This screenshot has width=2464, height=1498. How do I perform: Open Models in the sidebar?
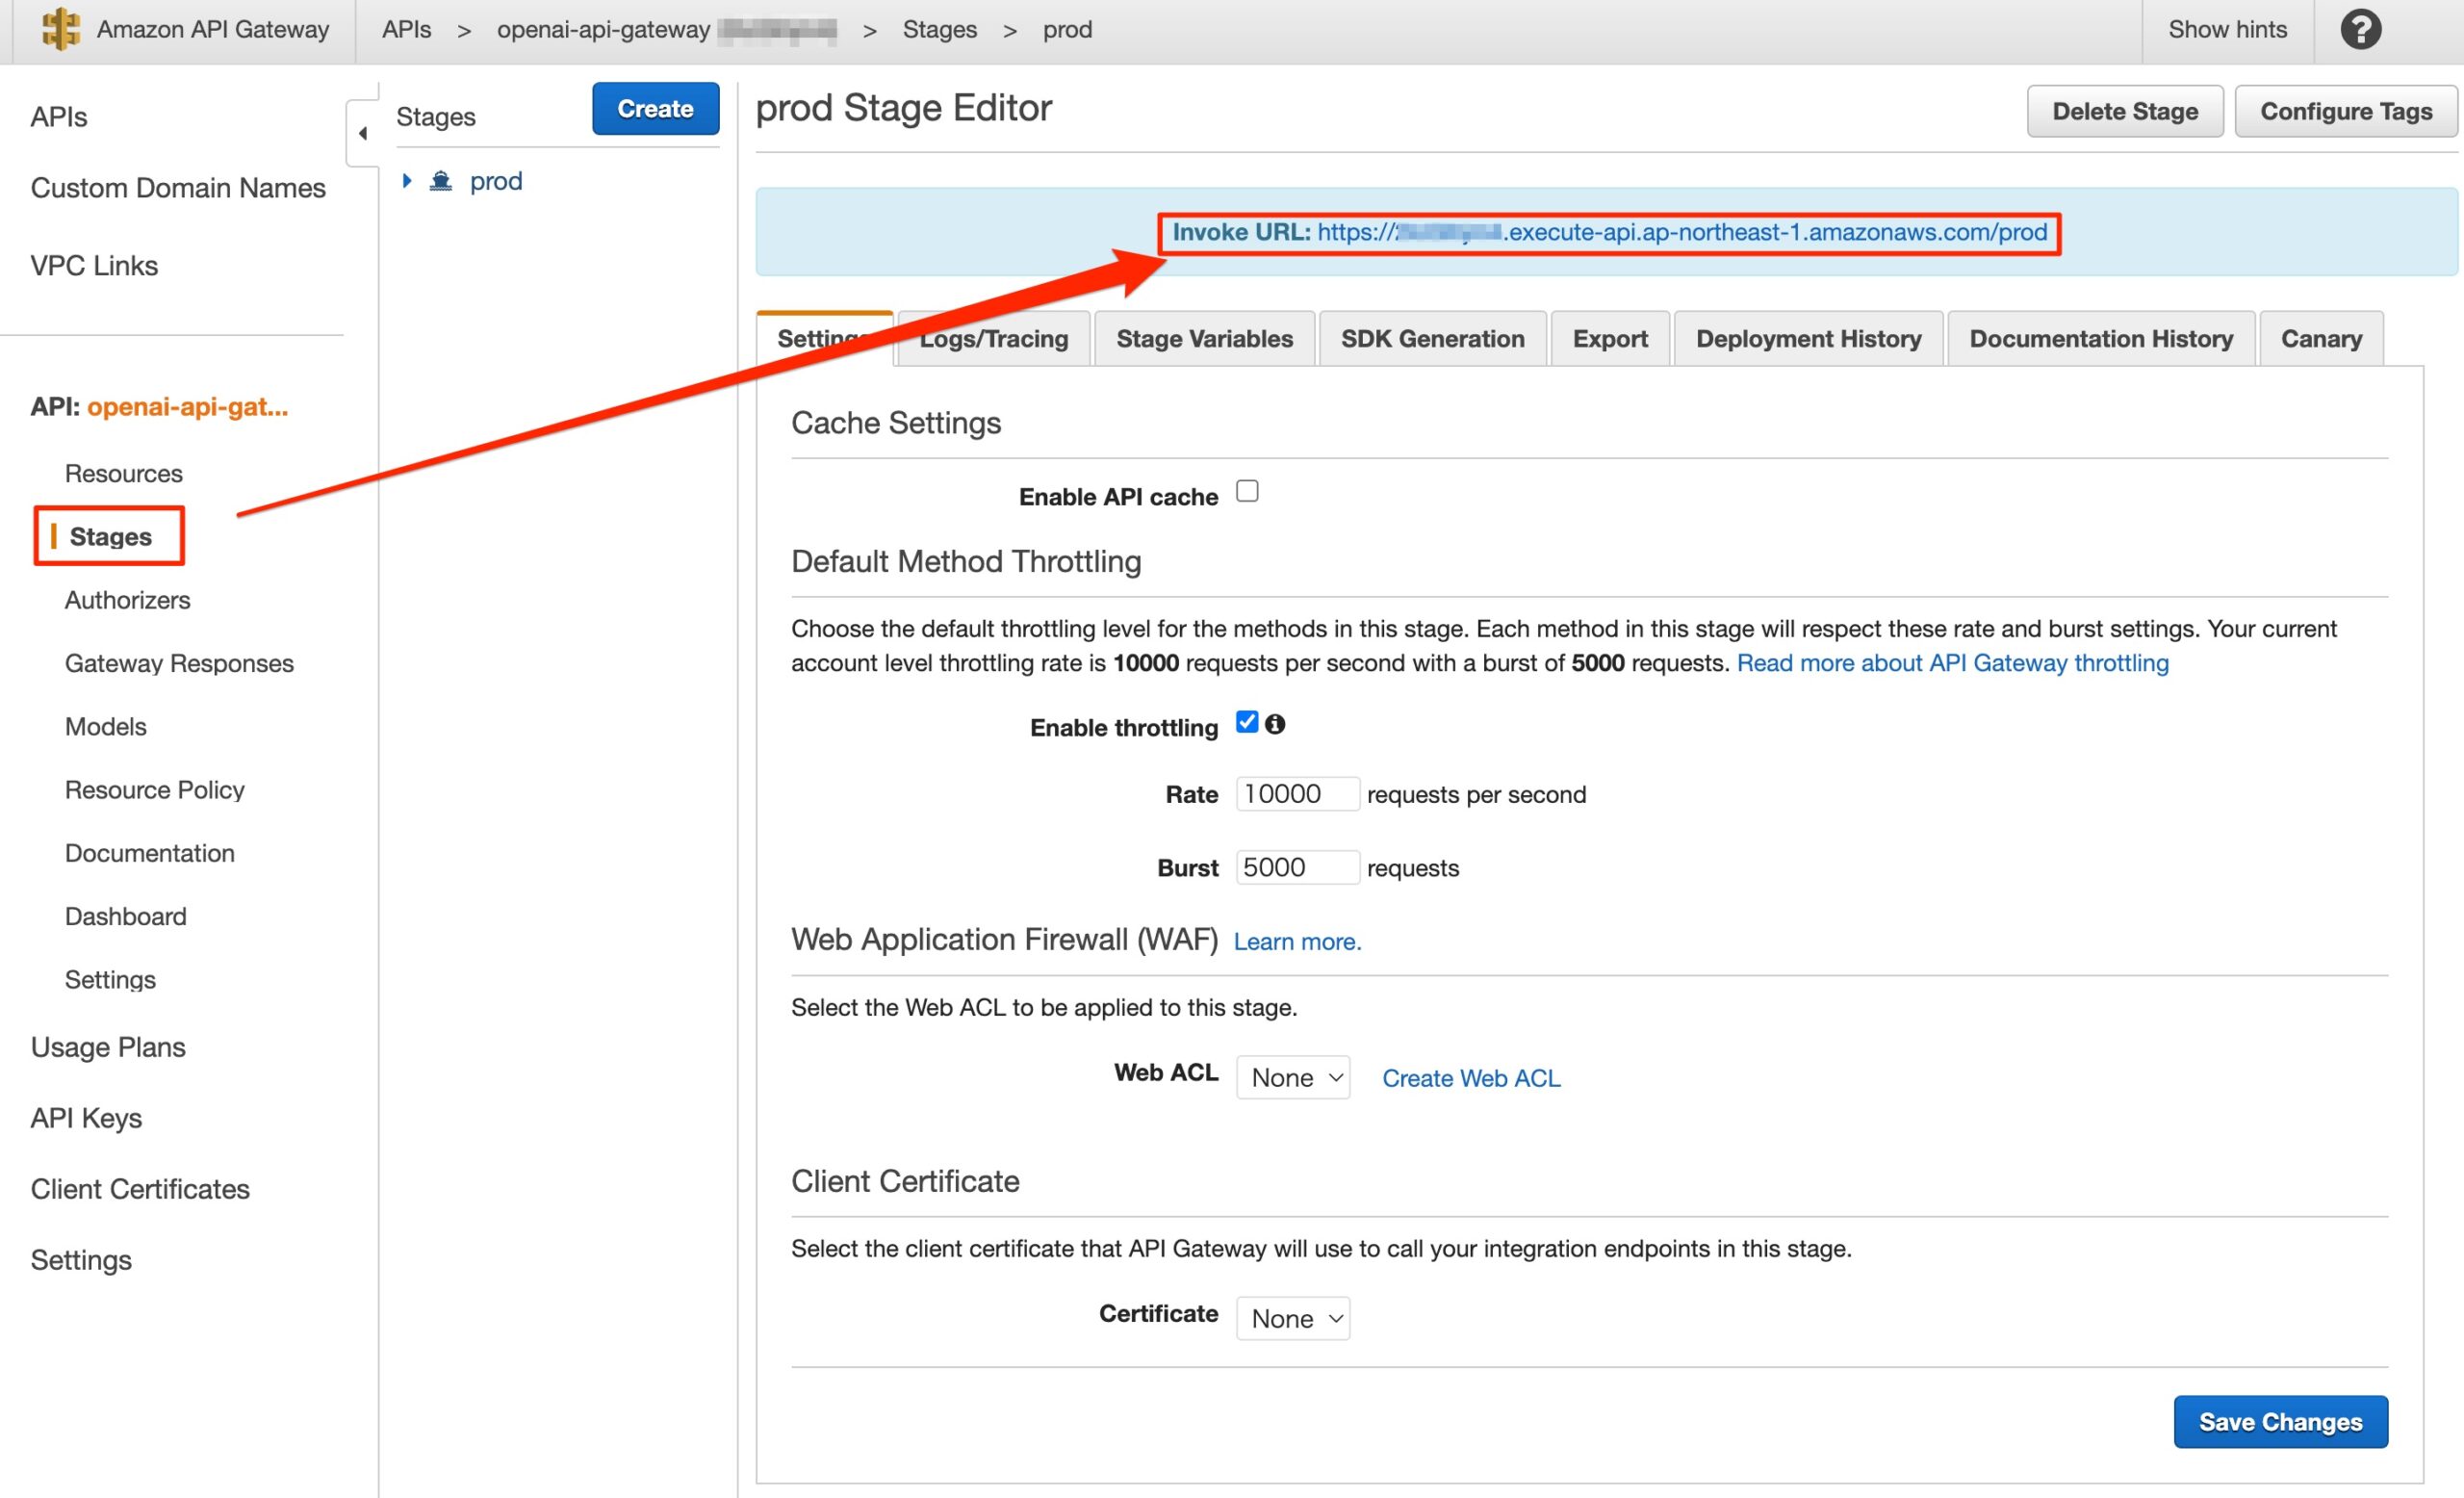[x=106, y=727]
